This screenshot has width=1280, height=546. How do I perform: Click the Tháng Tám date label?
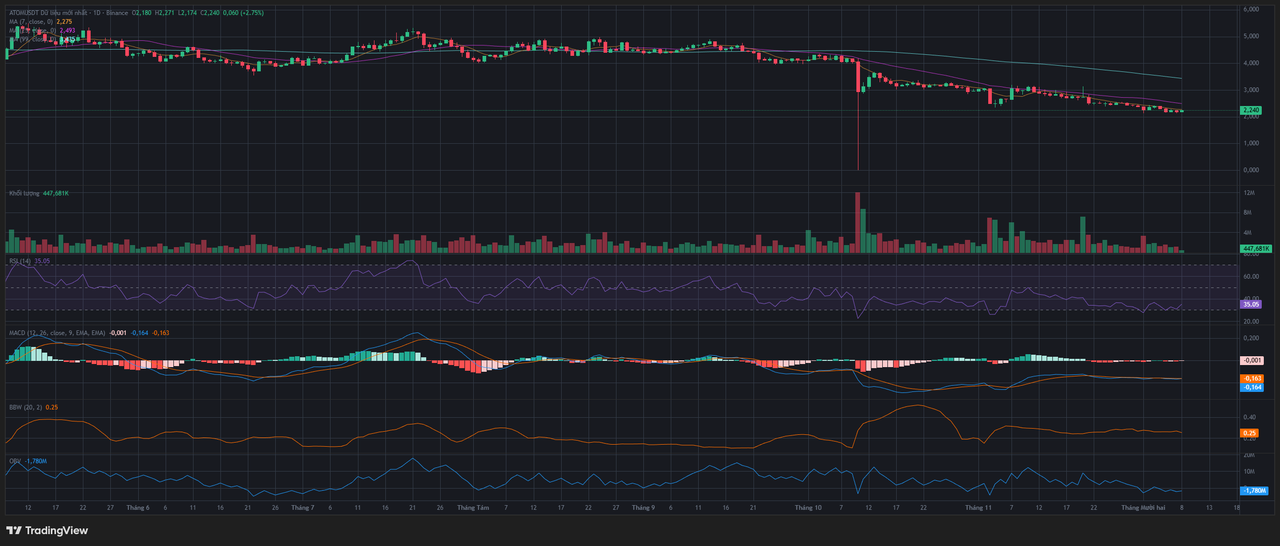pos(472,508)
